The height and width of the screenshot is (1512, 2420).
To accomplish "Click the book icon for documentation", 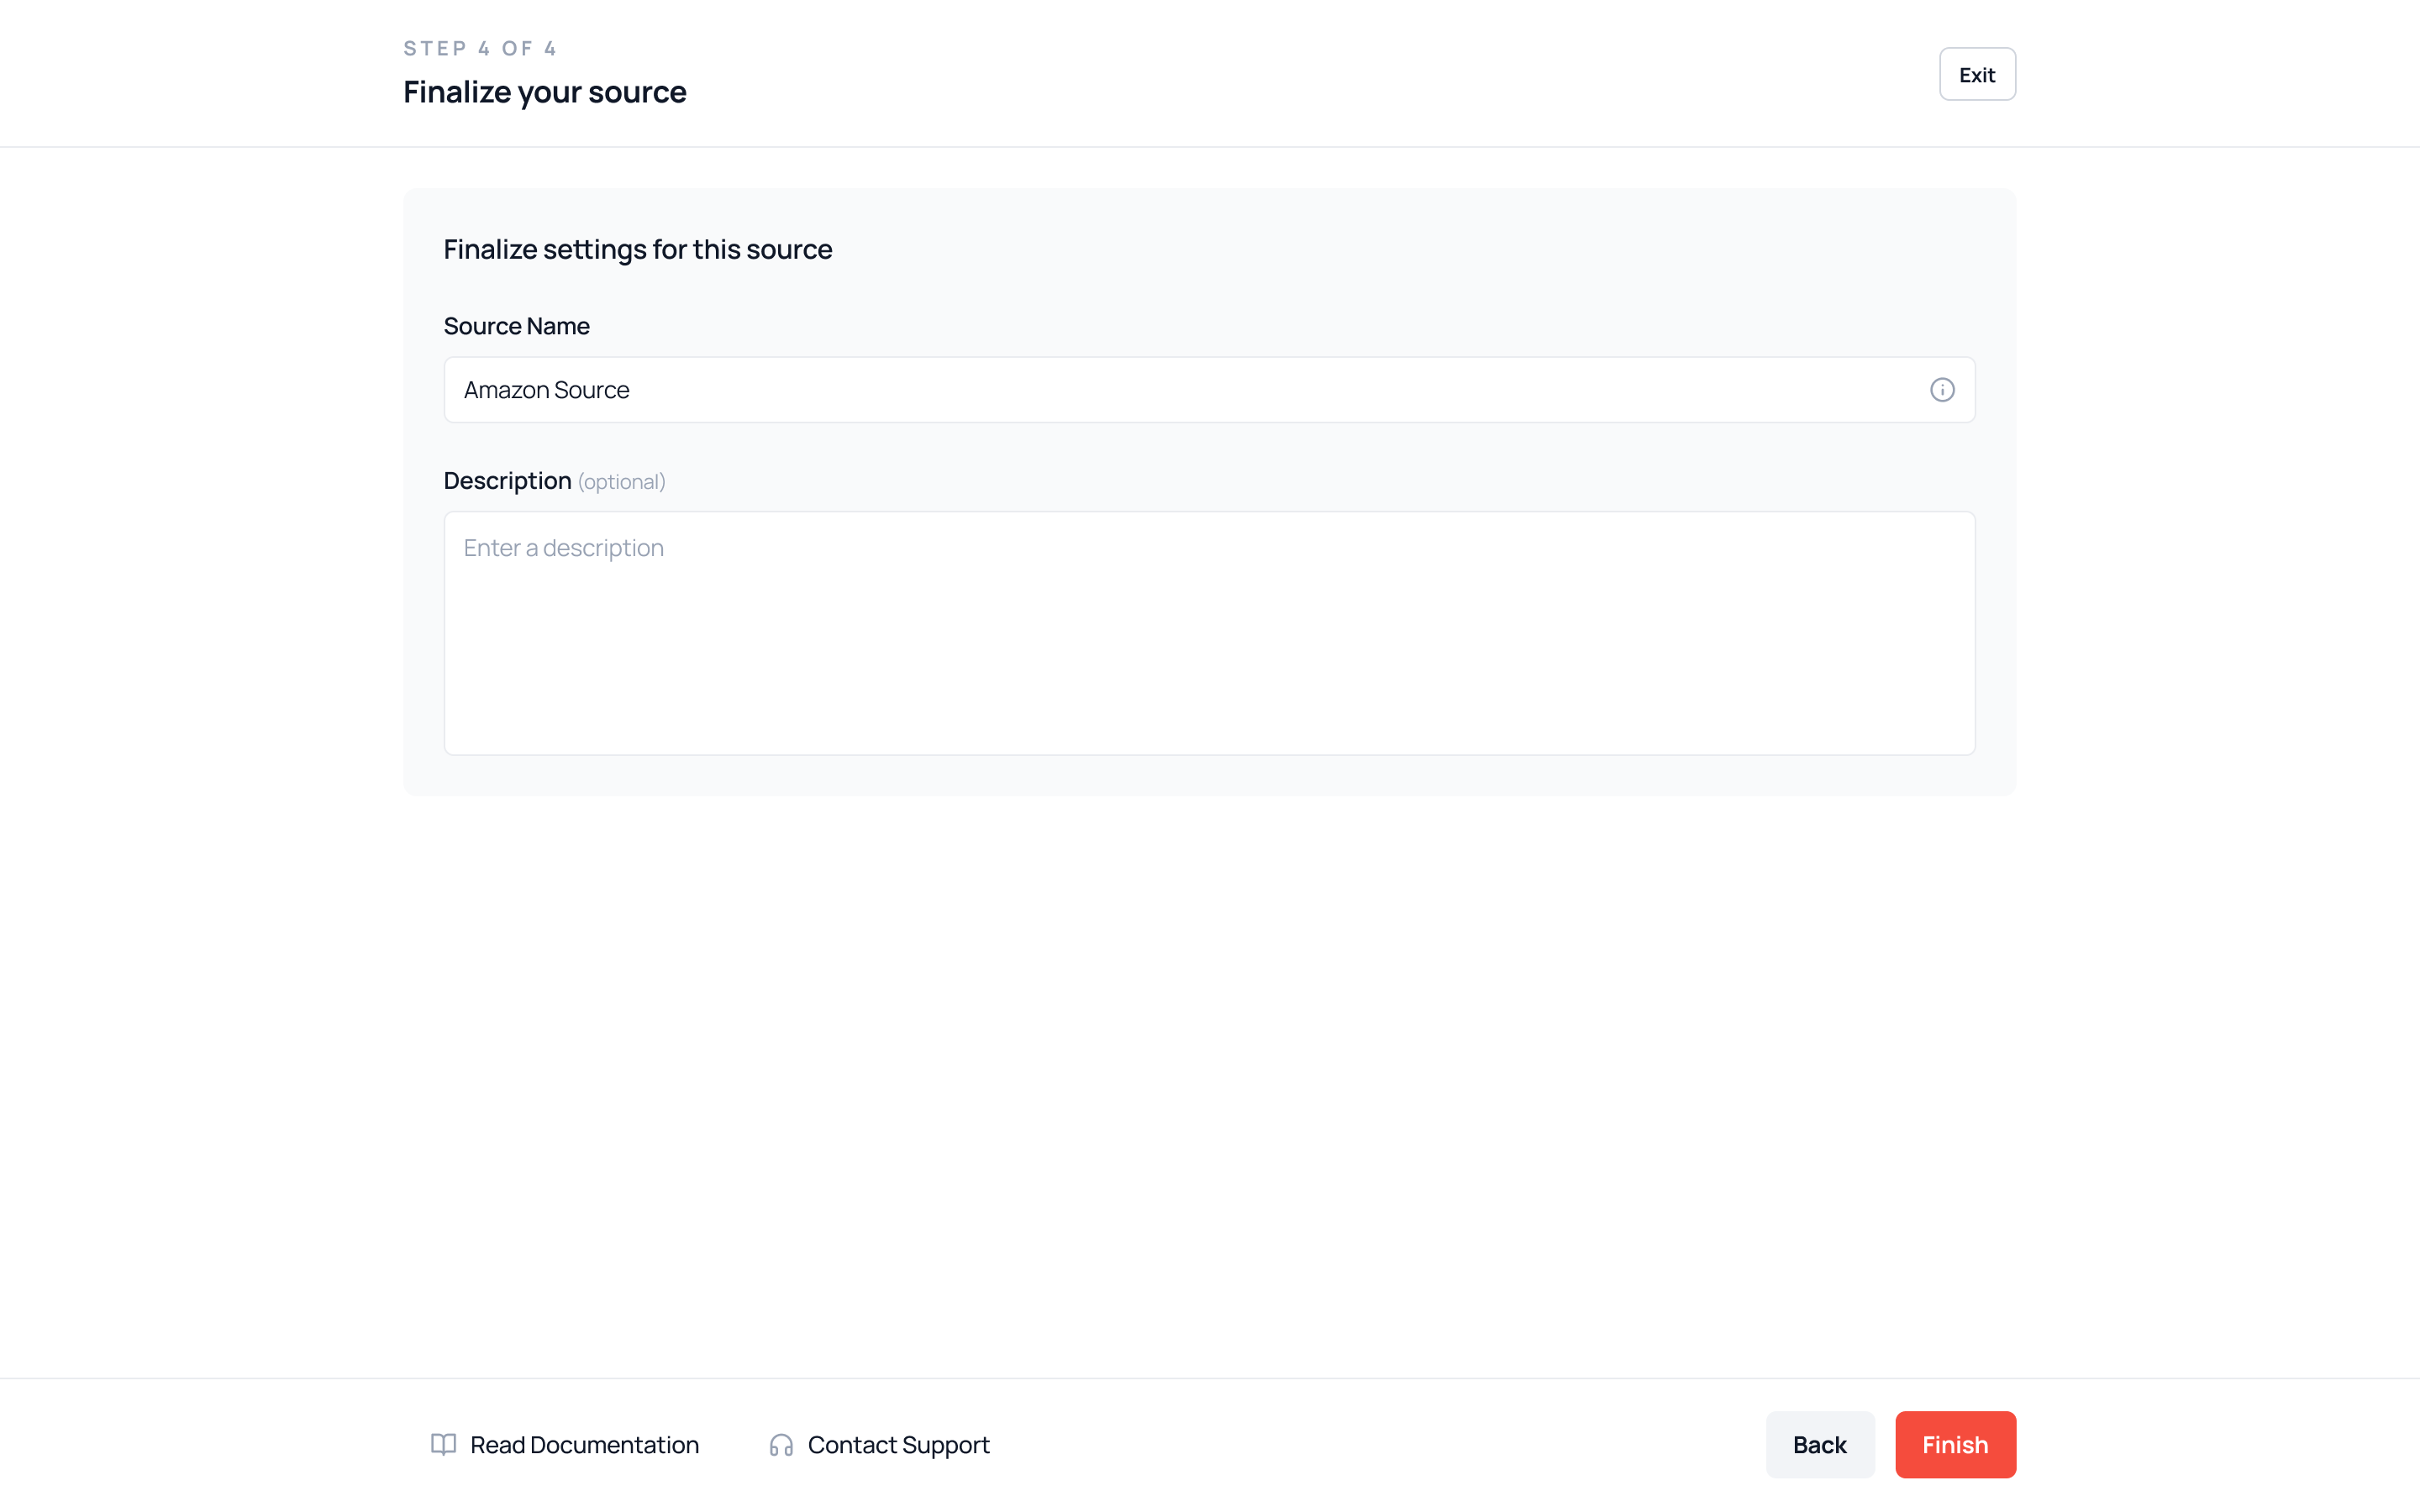I will 443,1444.
